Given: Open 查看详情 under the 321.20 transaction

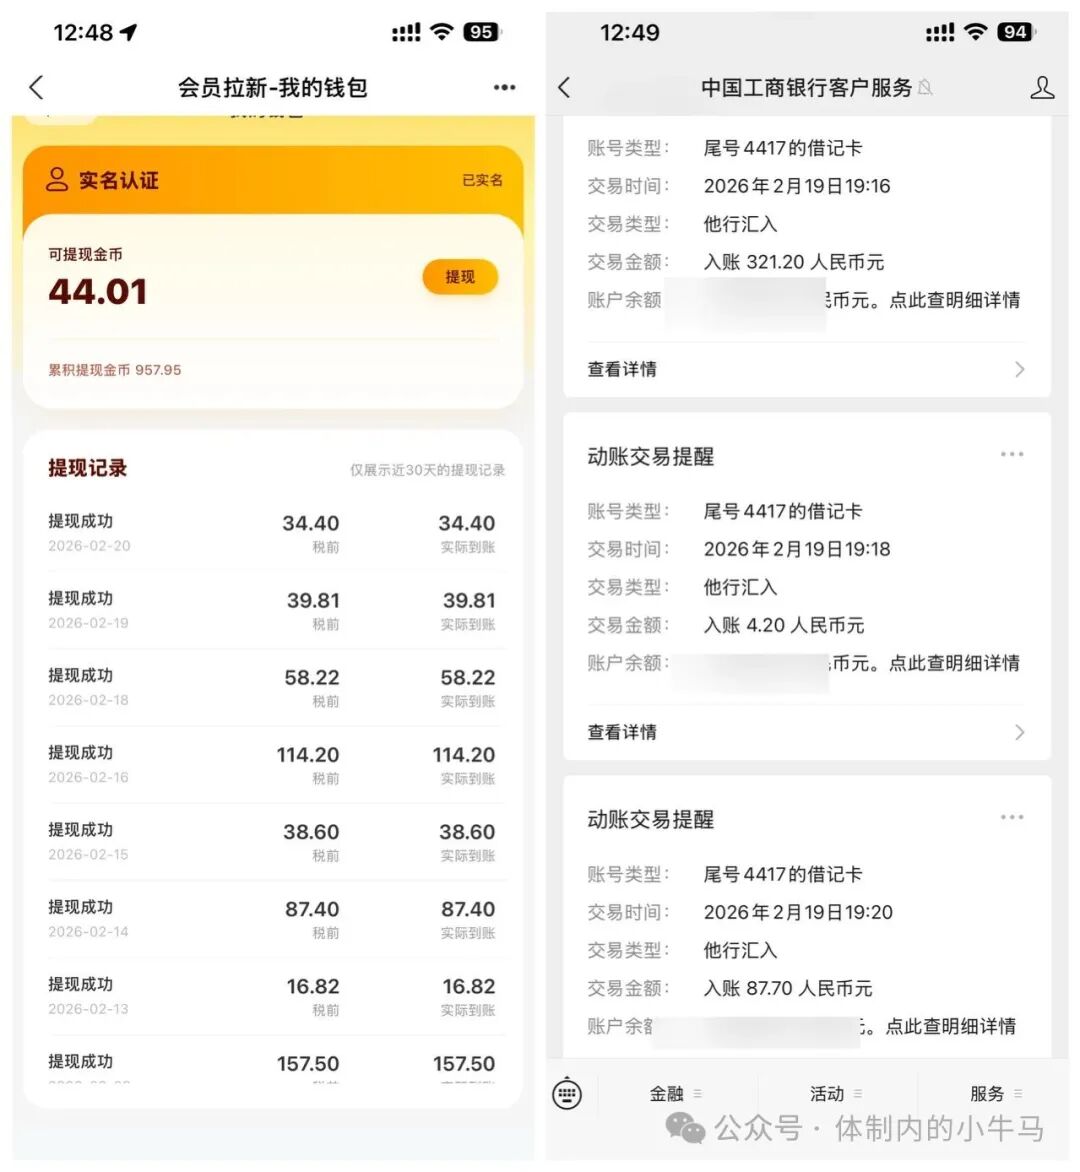Looking at the screenshot, I should [x=806, y=369].
